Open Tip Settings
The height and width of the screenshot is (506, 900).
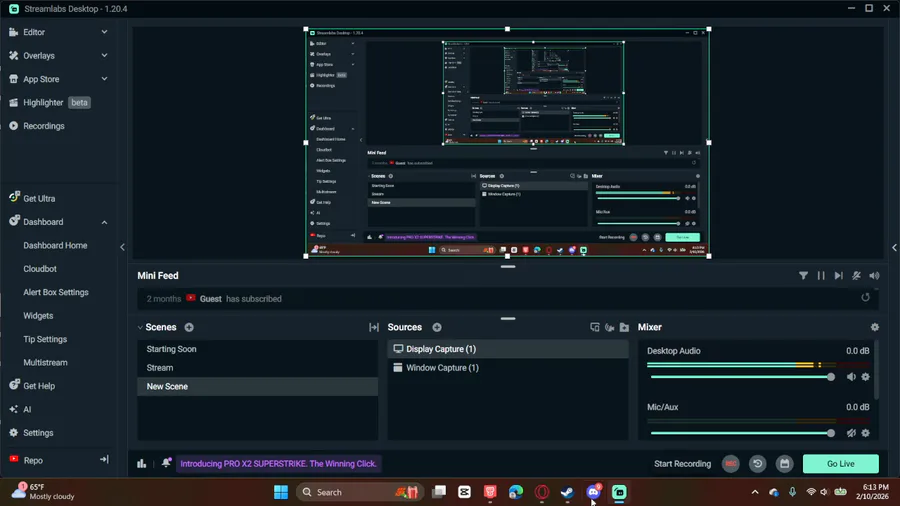[45, 340]
